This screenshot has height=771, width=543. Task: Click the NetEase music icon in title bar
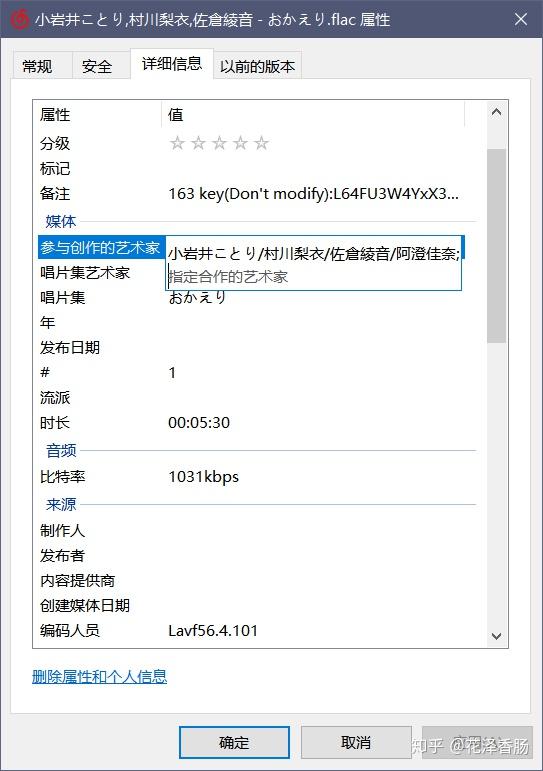click(x=20, y=20)
